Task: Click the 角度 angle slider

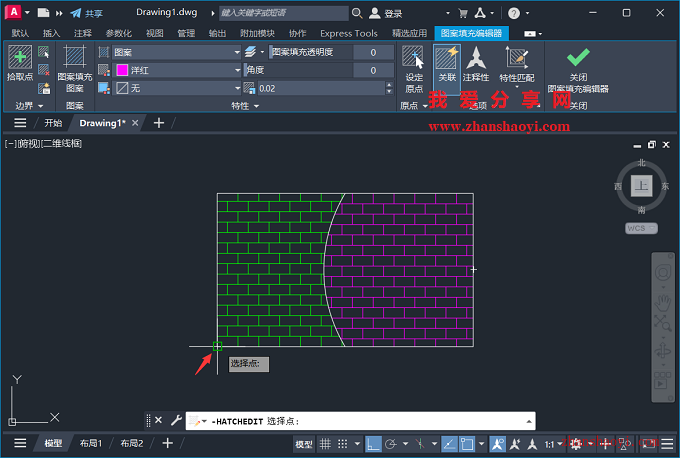Action: click(298, 70)
